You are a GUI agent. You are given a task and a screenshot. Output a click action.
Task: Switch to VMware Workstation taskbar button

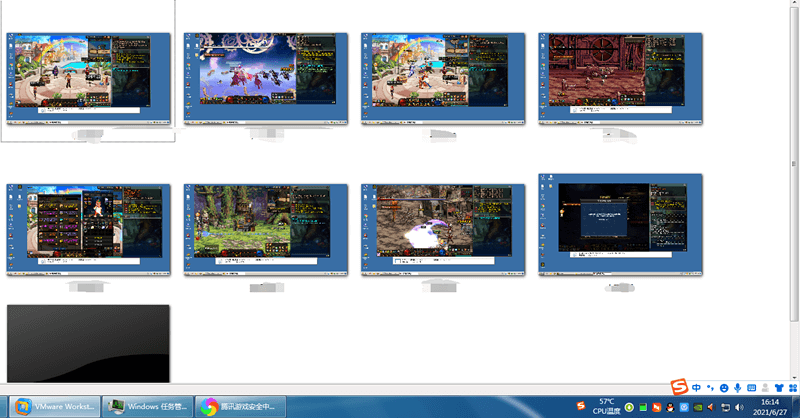tap(55, 407)
